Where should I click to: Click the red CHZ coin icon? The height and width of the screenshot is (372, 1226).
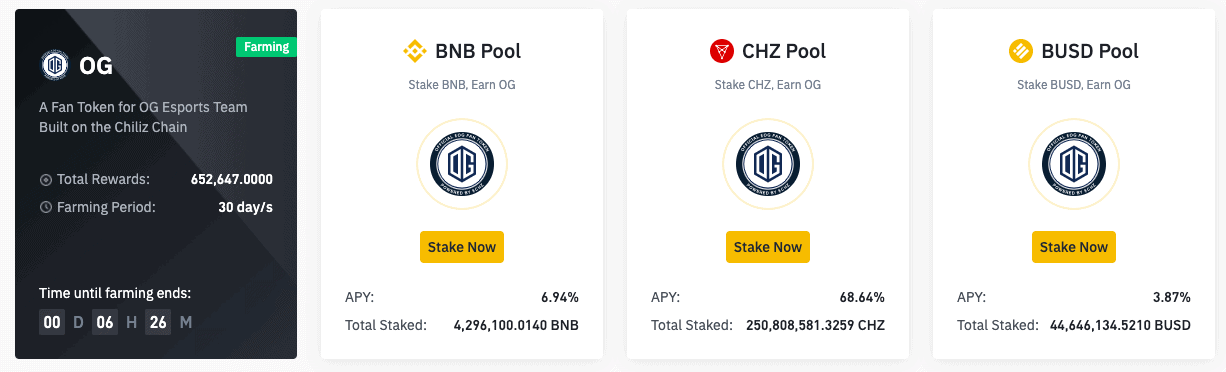click(721, 51)
